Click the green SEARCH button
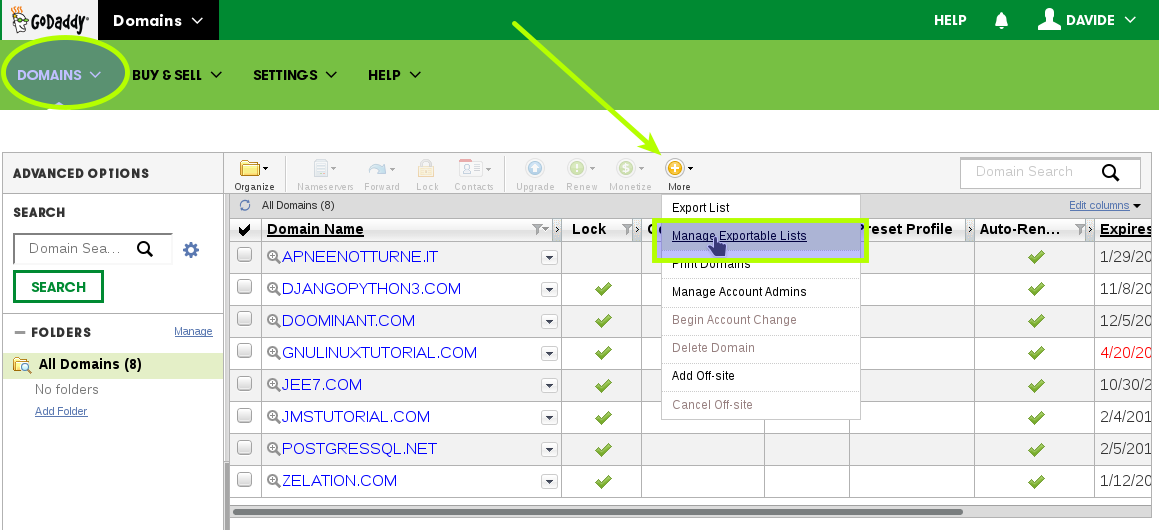The image size is (1159, 530). (x=58, y=287)
